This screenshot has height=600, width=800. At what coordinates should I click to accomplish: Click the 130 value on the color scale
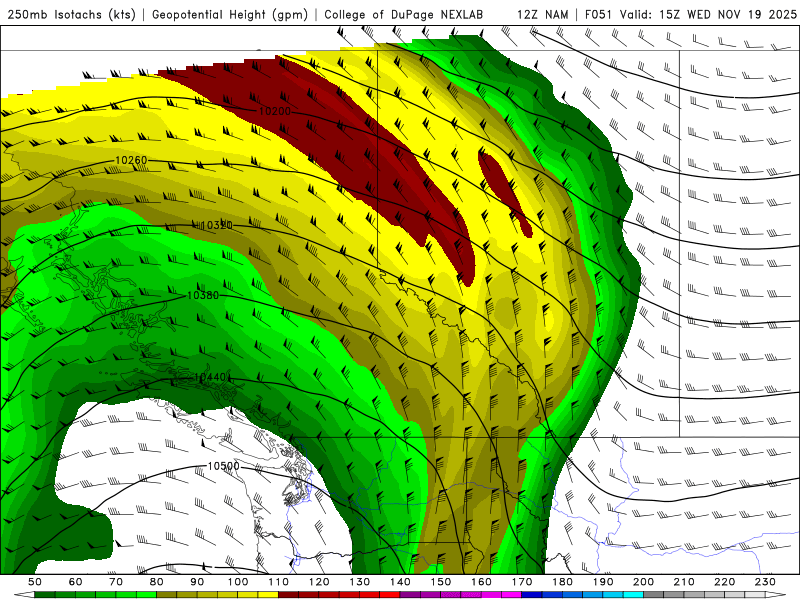point(360,582)
